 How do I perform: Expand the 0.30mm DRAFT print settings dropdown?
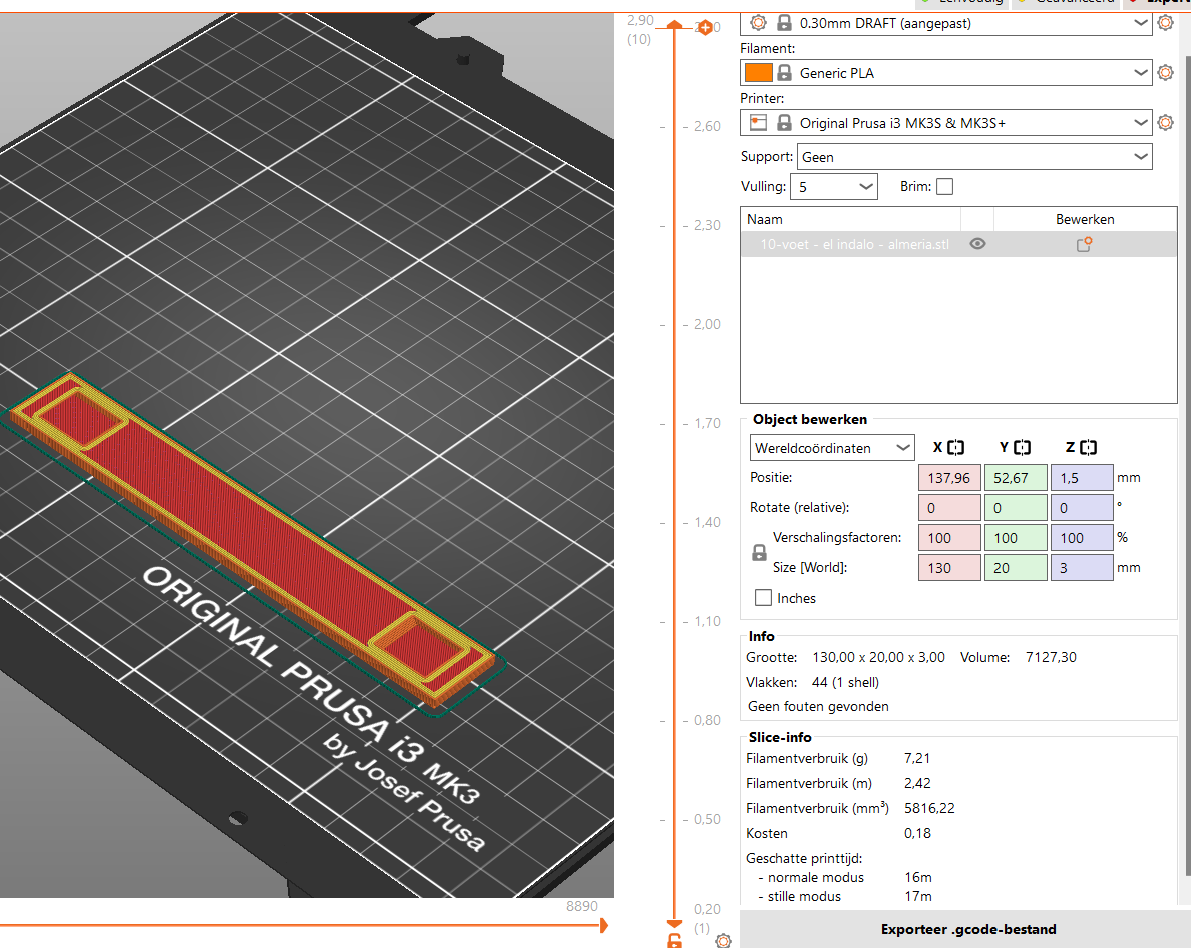point(1140,23)
